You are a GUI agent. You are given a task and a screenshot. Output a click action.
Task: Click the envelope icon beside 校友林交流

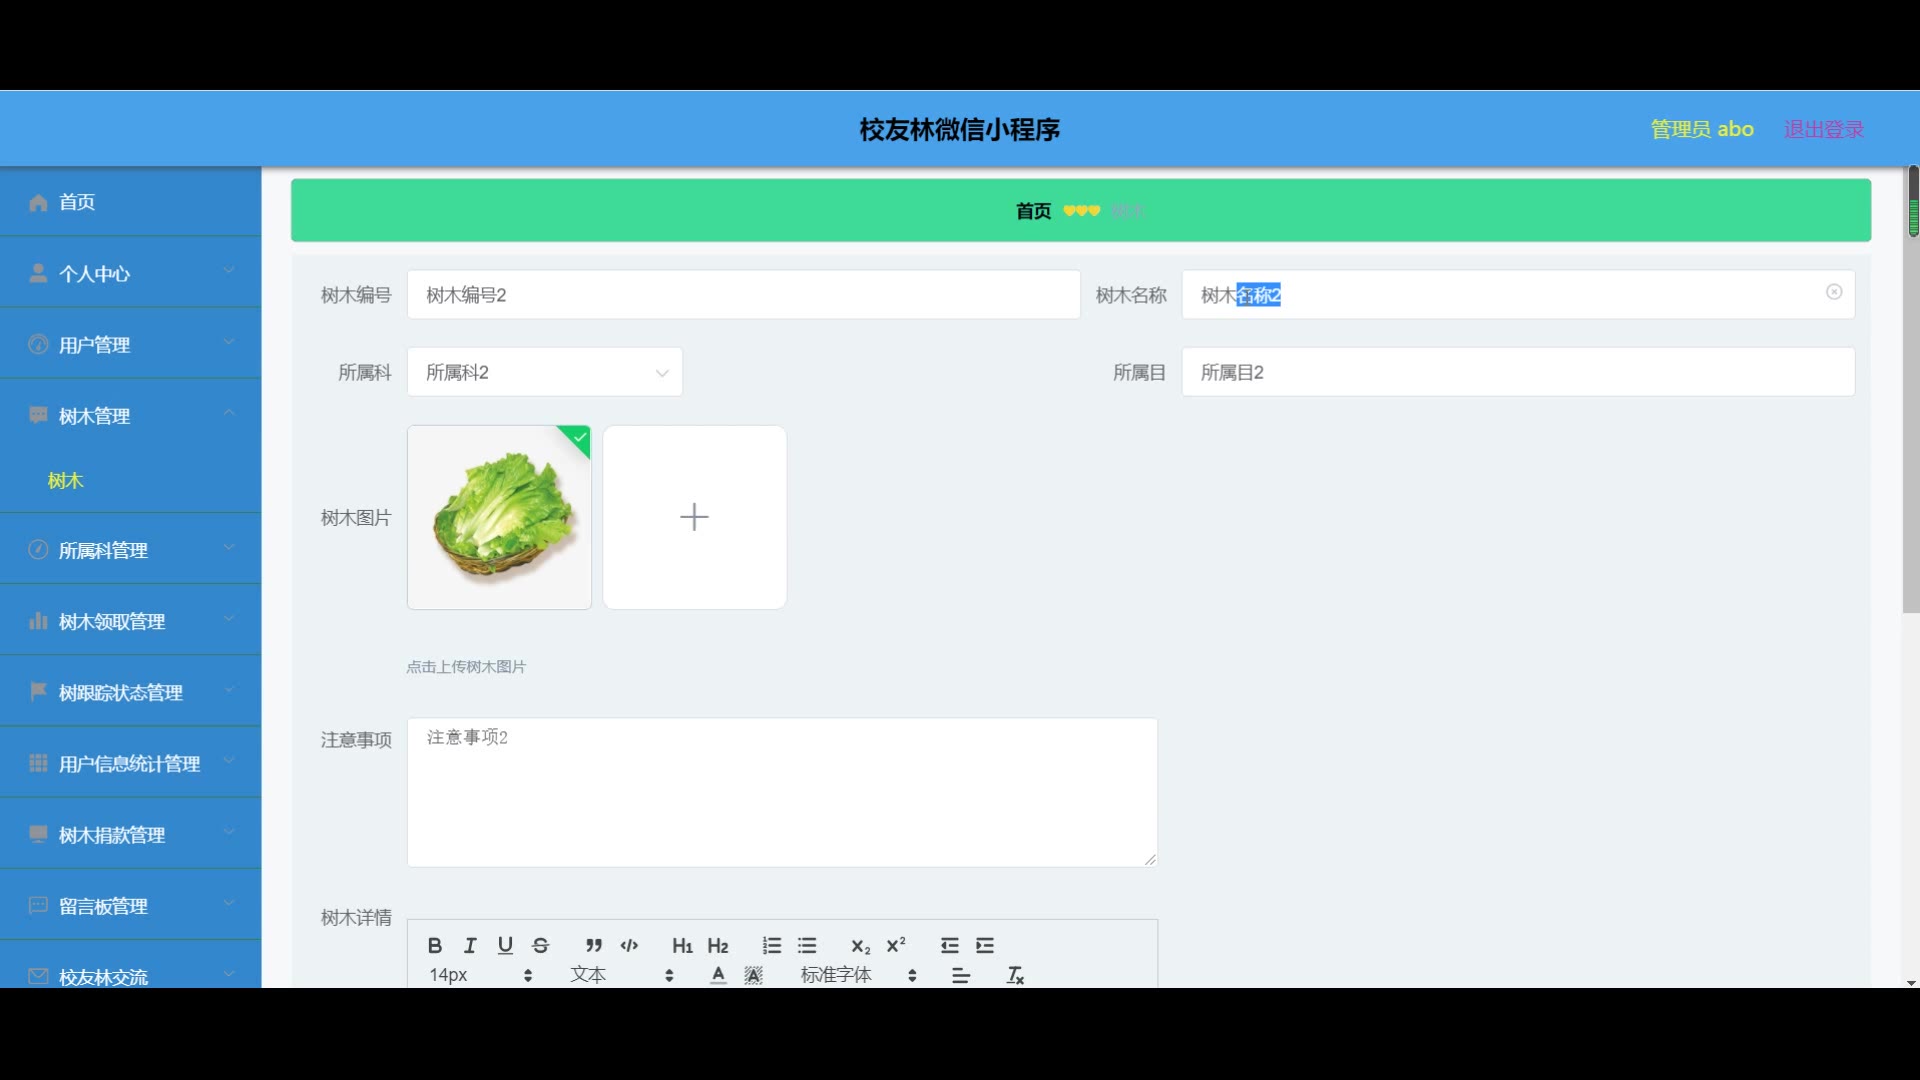click(38, 976)
